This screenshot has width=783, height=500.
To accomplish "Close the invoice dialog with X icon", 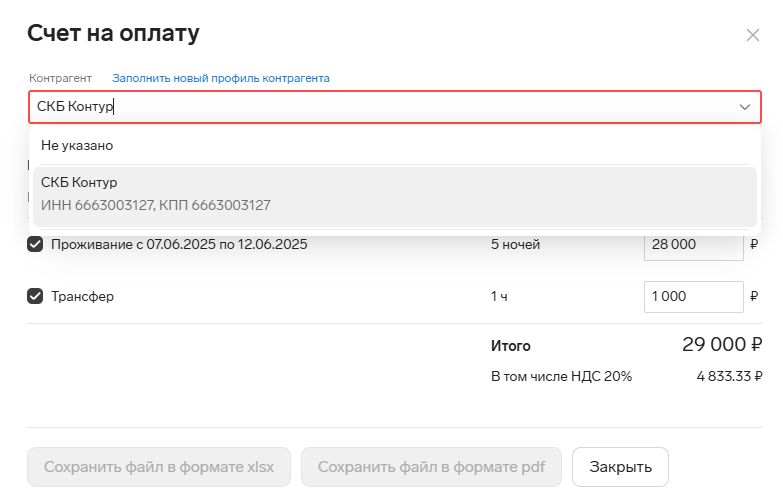I will 753,35.
